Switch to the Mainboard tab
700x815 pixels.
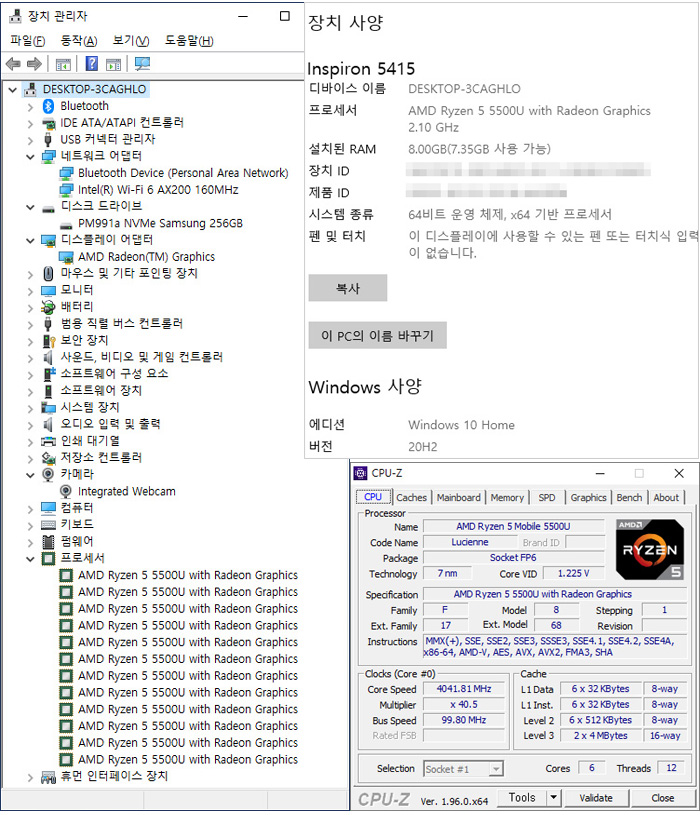click(x=458, y=497)
